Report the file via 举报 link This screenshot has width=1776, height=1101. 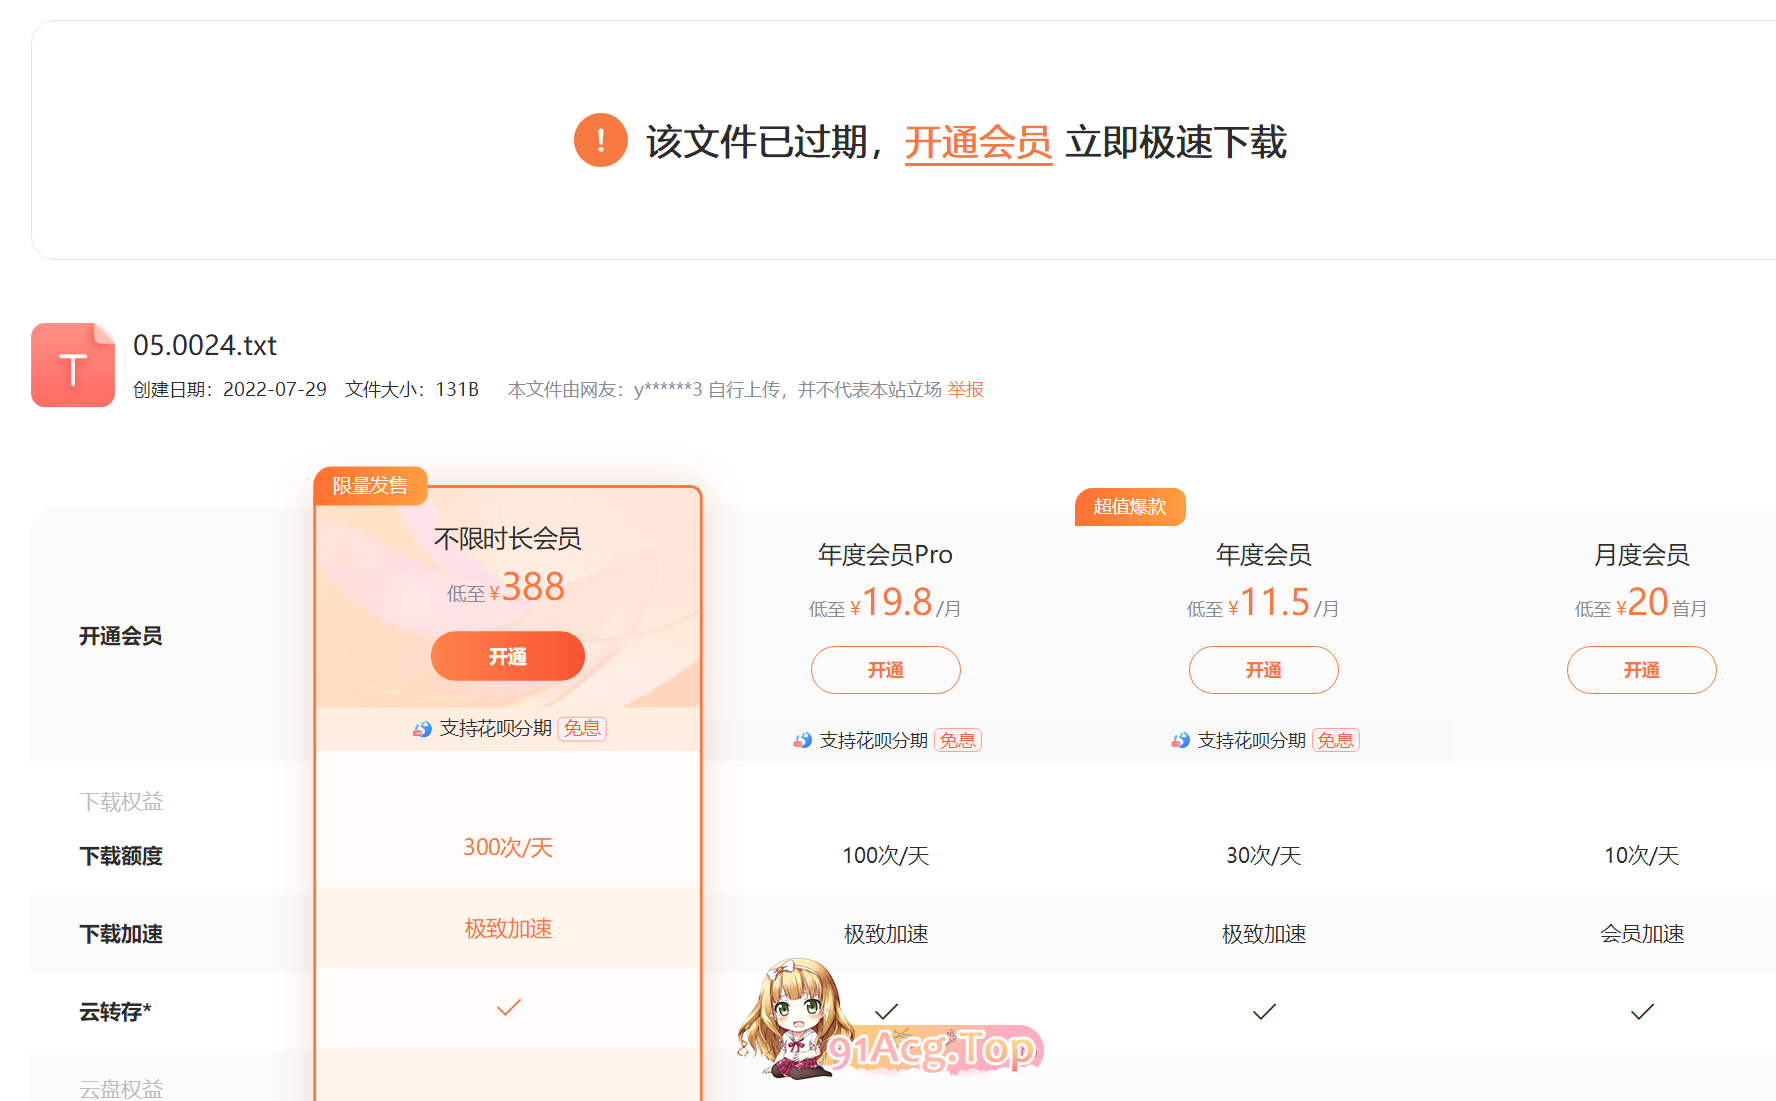pos(965,389)
